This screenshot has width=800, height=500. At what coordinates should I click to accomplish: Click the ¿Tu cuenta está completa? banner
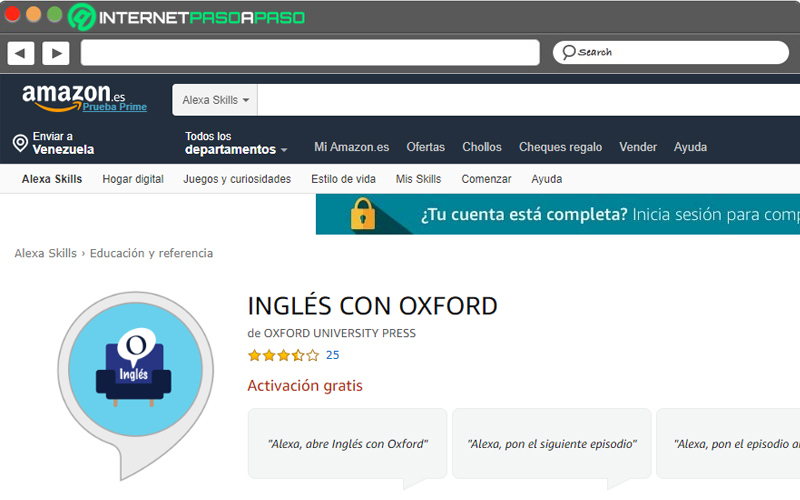click(x=558, y=214)
